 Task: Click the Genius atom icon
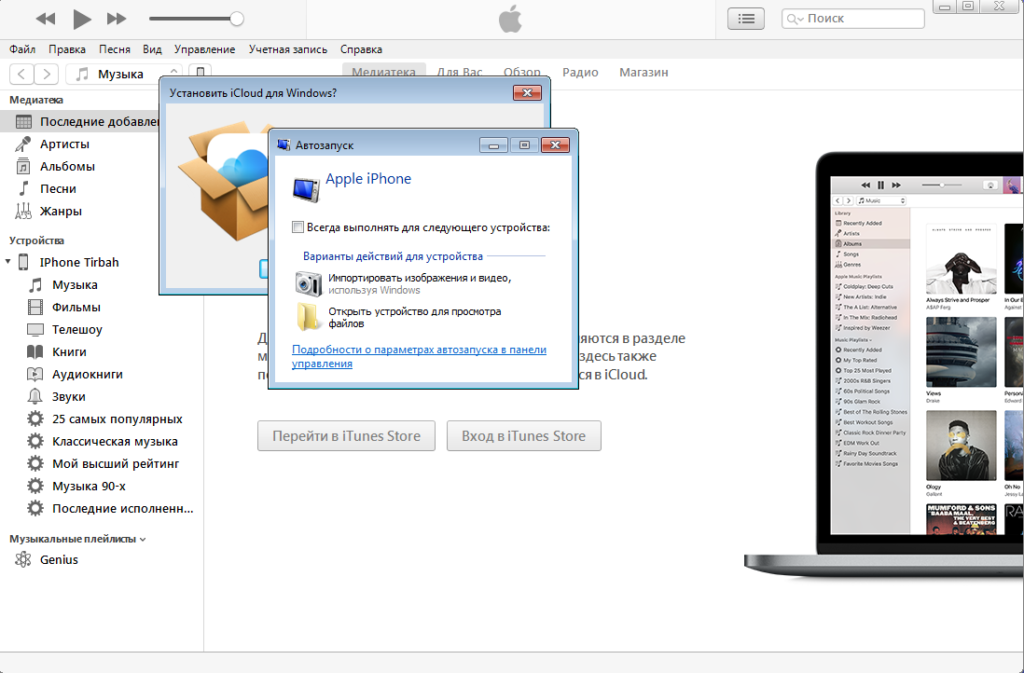(x=23, y=560)
